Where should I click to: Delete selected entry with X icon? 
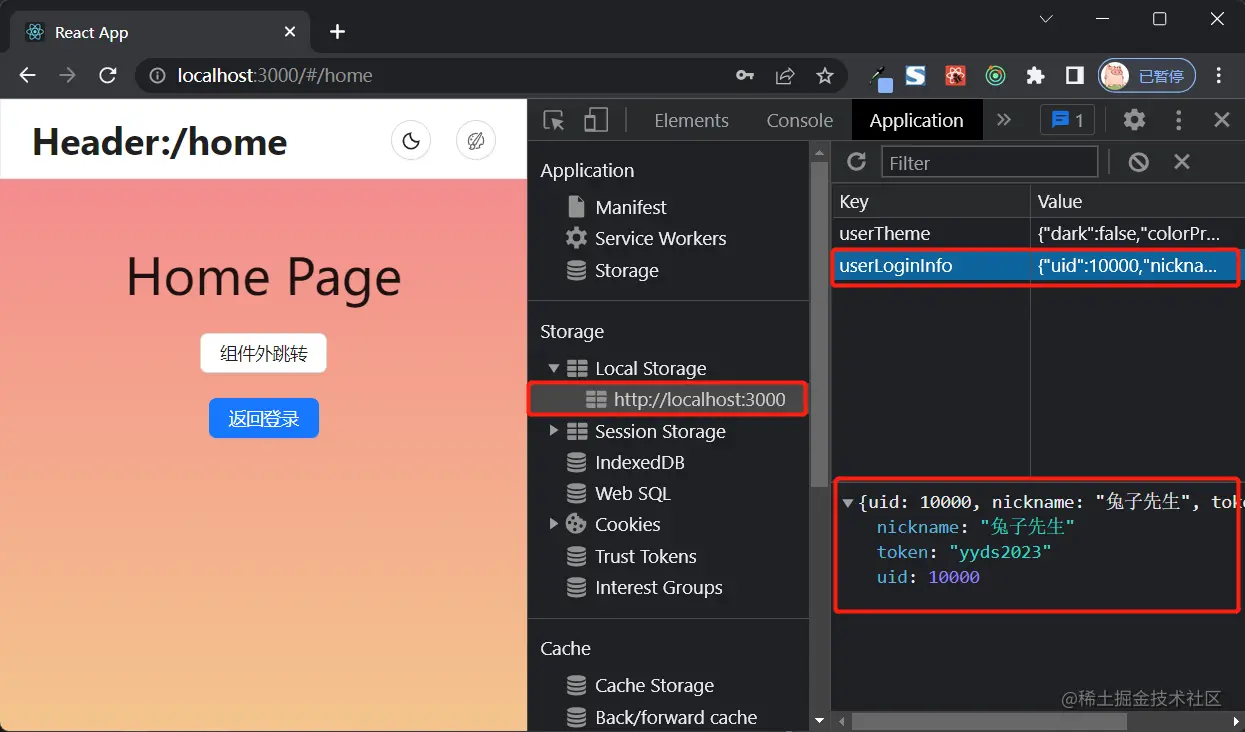(1182, 162)
